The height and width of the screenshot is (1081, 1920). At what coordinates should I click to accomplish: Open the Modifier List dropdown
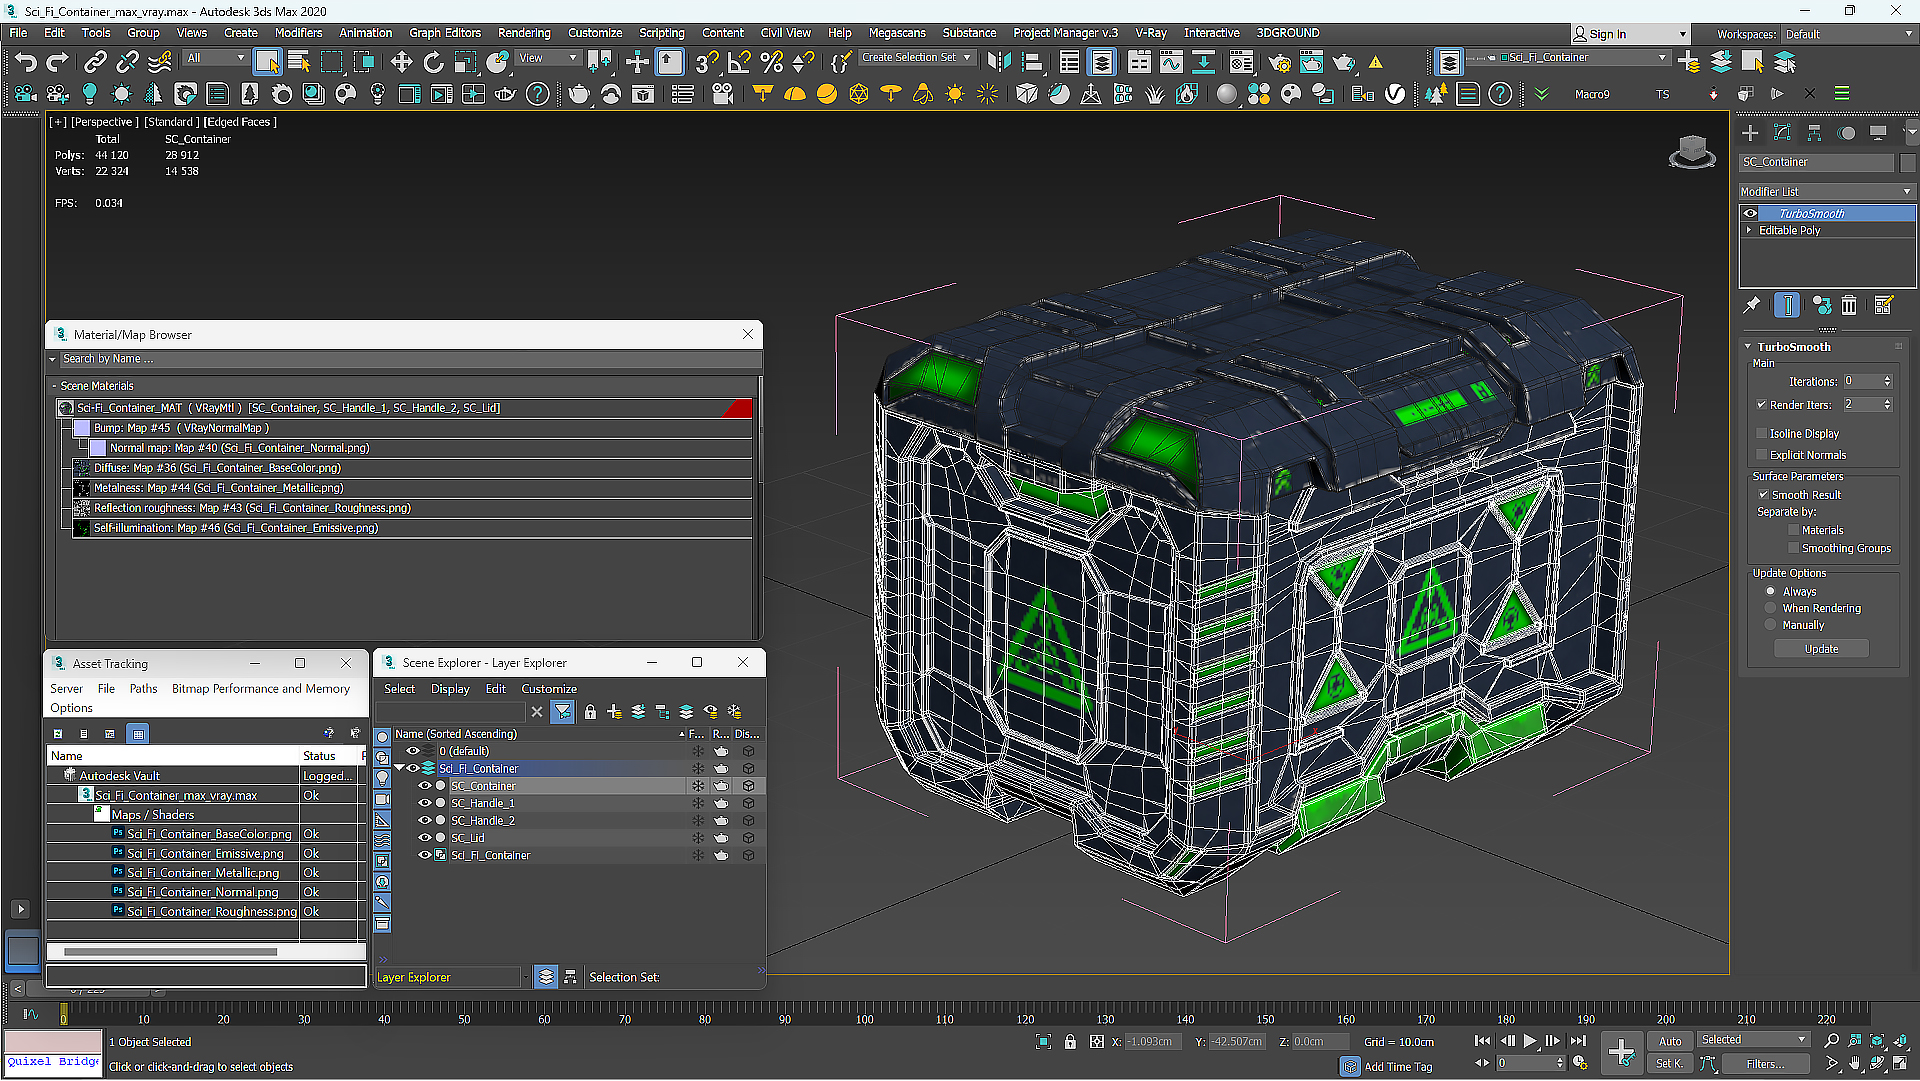[1826, 191]
